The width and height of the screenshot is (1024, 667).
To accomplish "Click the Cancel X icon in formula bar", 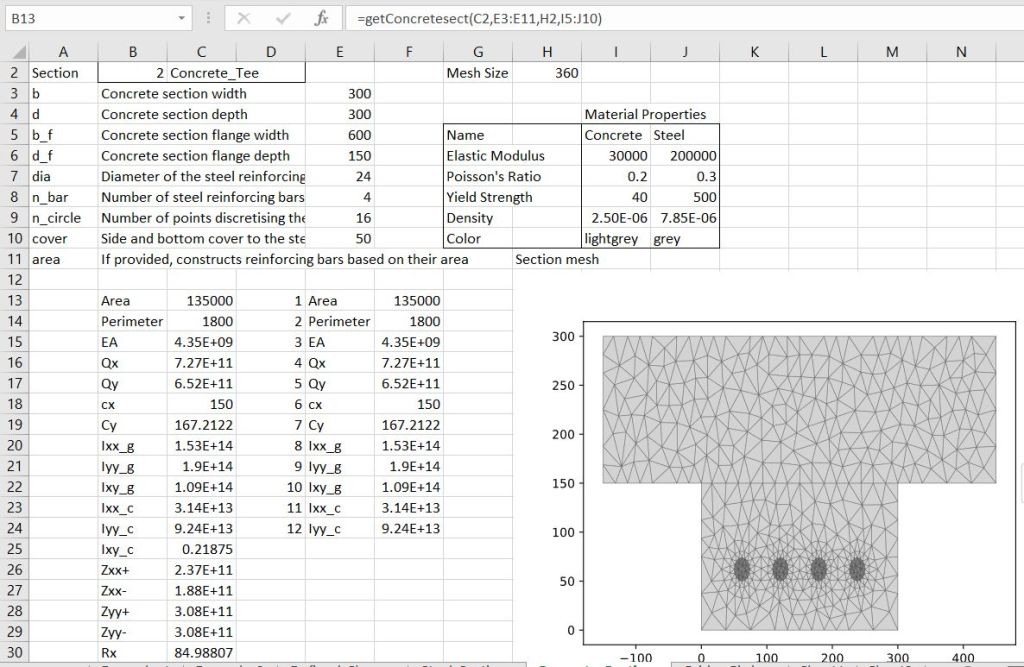I will [246, 18].
